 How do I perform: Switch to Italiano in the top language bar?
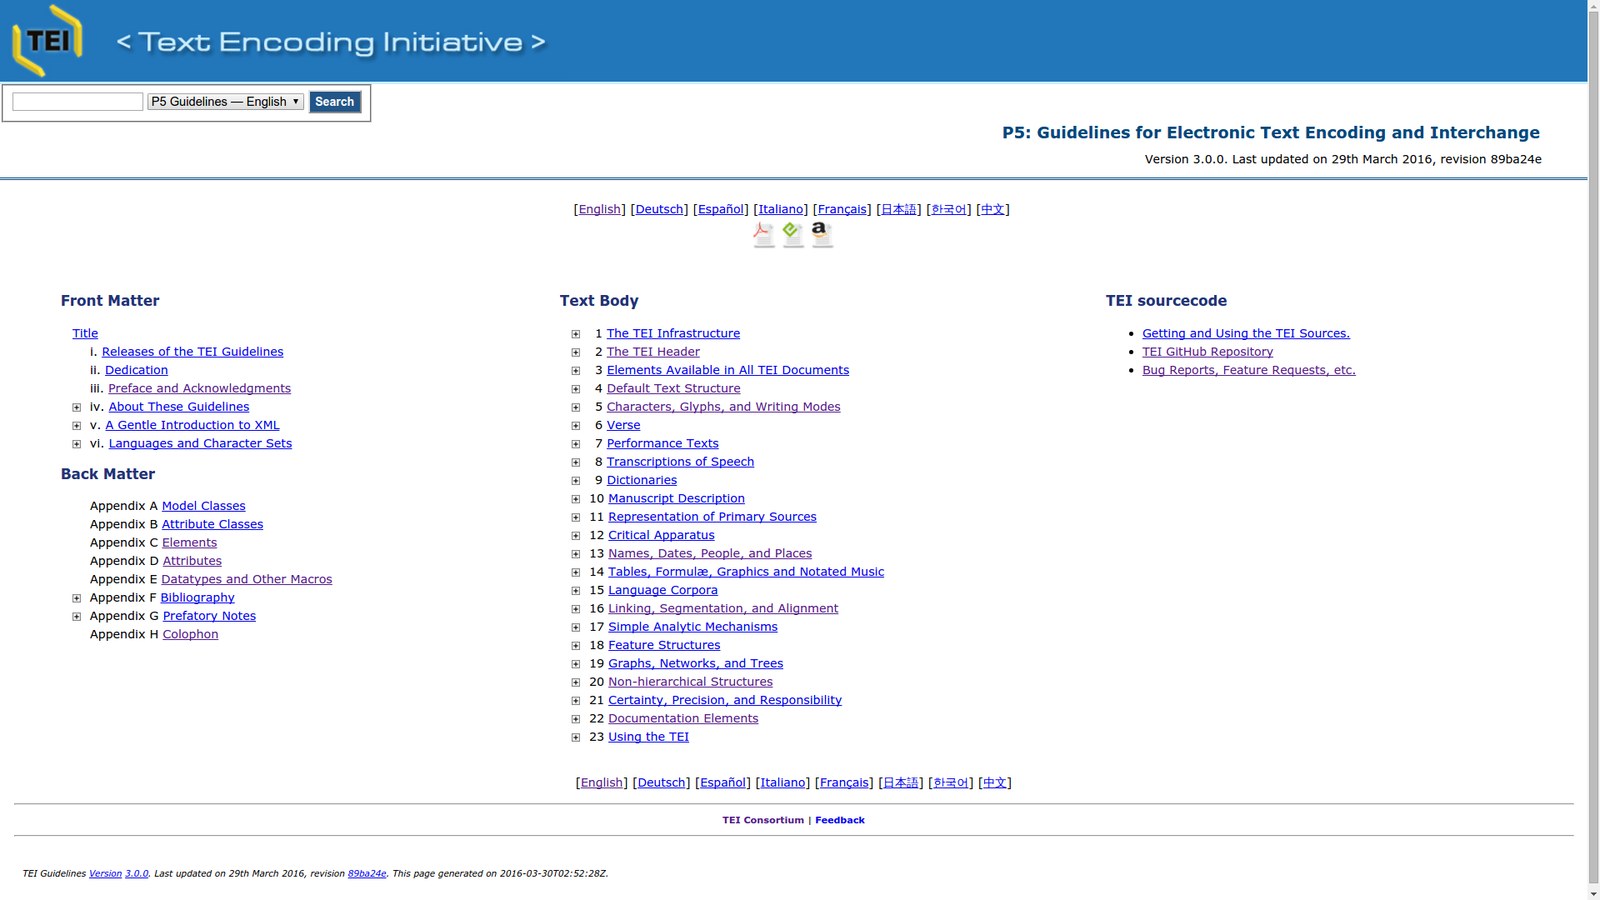(780, 209)
